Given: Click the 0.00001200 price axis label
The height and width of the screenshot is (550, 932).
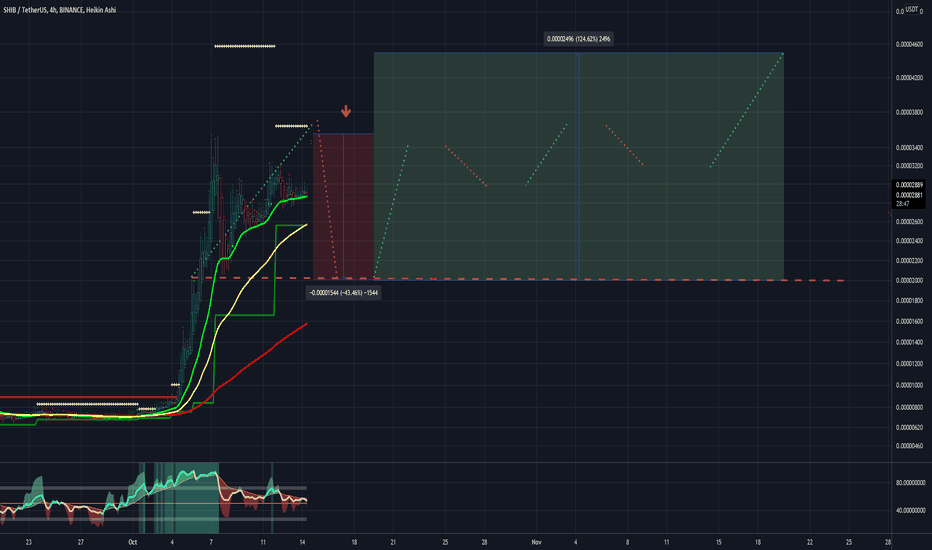Looking at the screenshot, I should (x=909, y=364).
